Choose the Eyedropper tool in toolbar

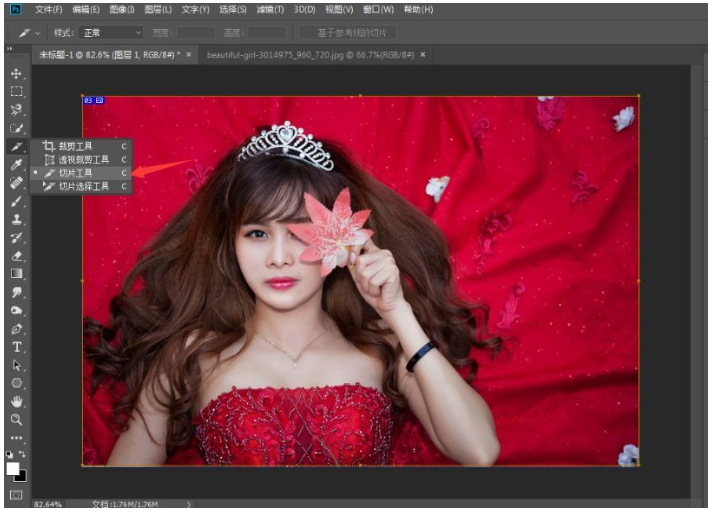17,165
